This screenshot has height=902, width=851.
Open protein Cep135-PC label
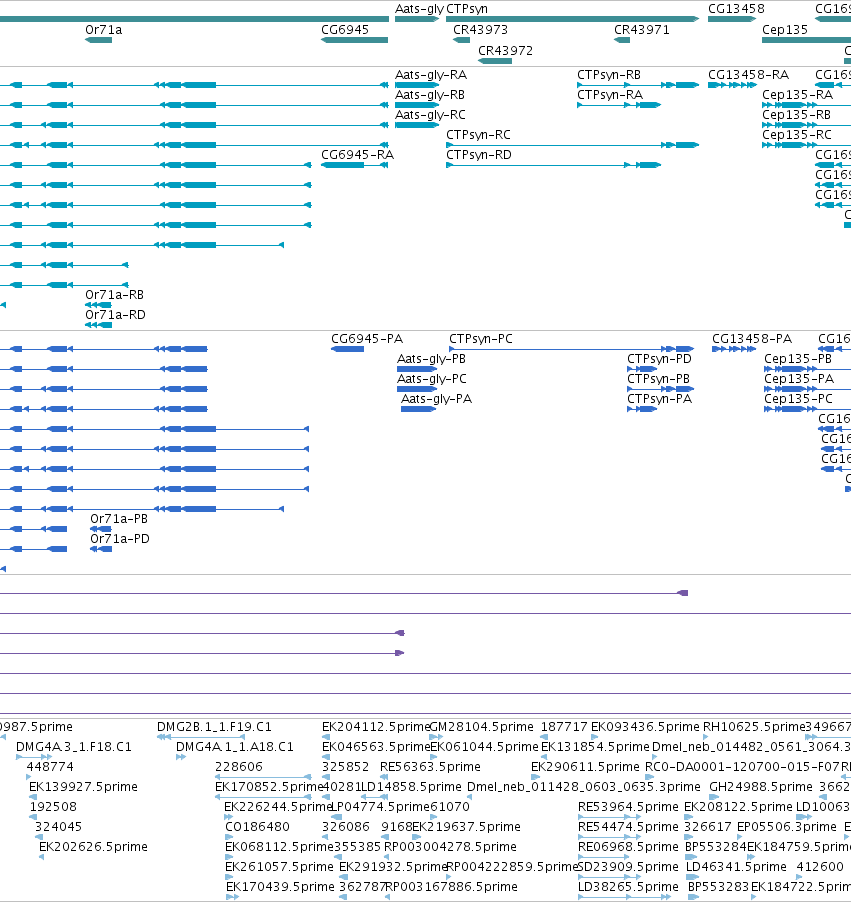(x=798, y=399)
